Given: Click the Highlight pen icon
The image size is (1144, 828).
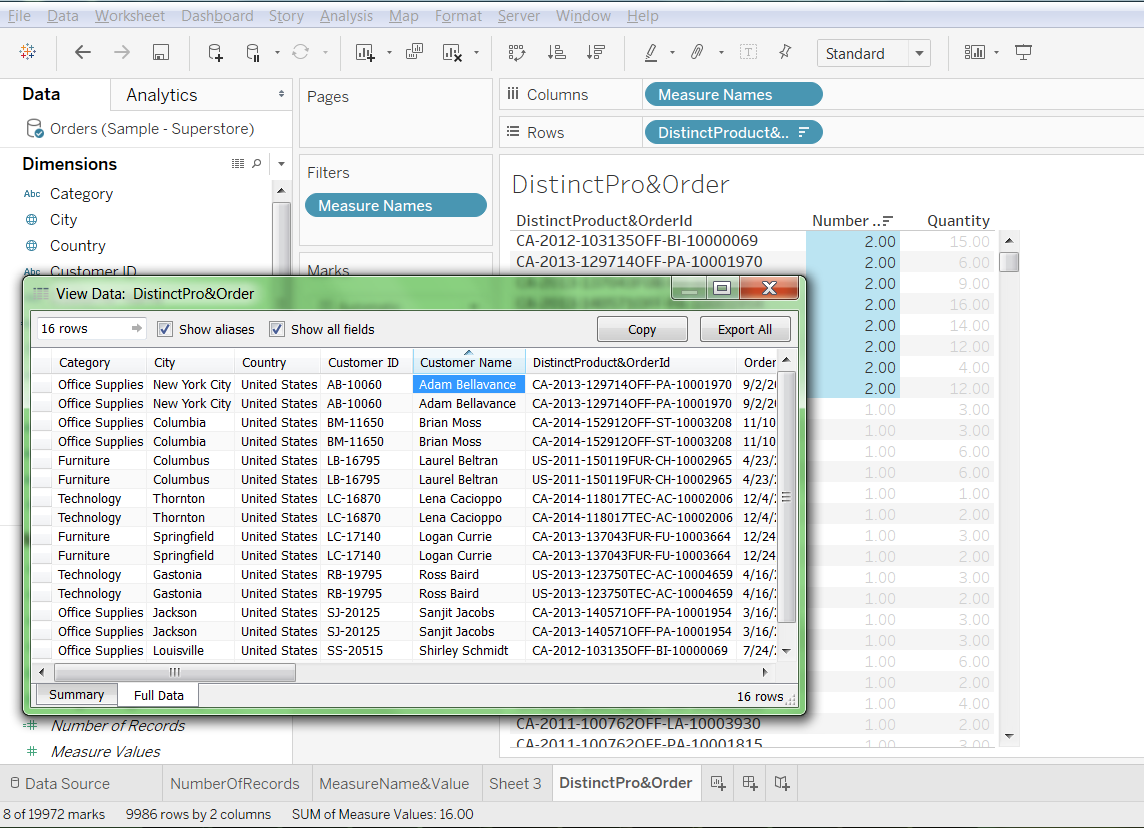Looking at the screenshot, I should [x=651, y=52].
